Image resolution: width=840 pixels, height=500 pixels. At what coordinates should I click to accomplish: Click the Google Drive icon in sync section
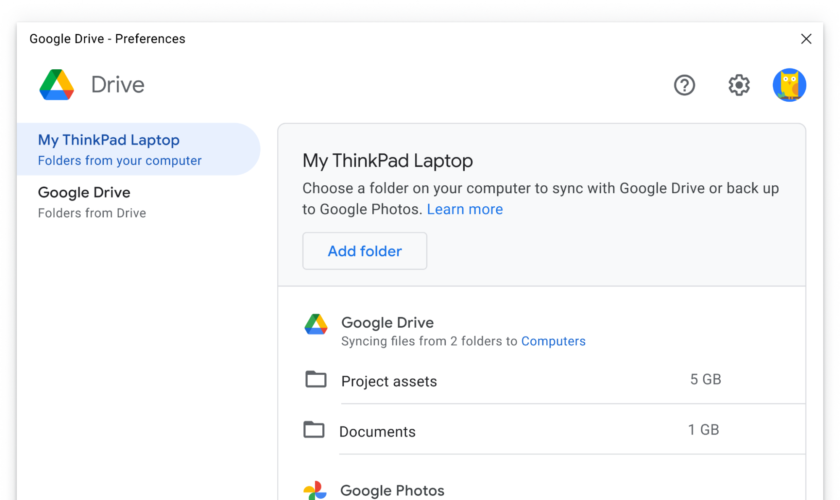(x=316, y=324)
